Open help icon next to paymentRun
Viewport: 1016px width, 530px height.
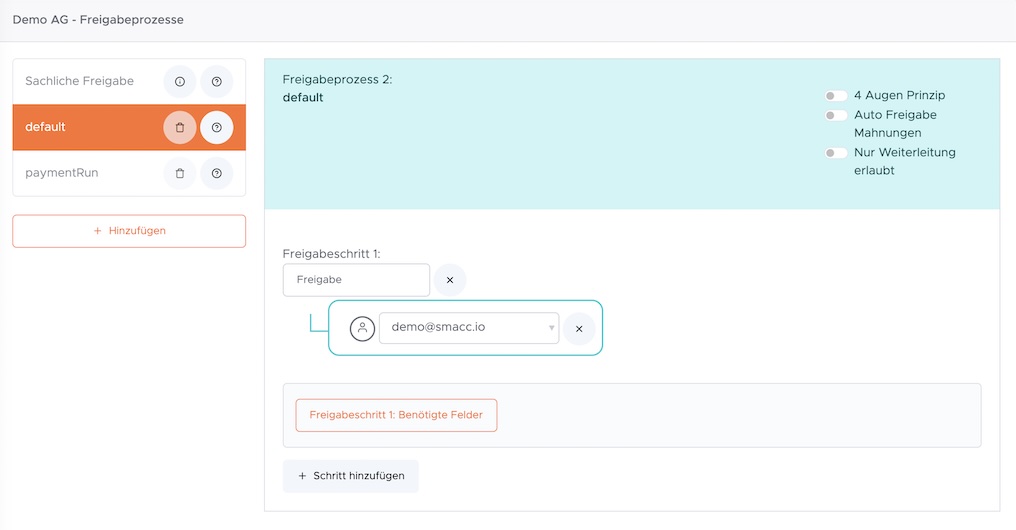pos(216,173)
